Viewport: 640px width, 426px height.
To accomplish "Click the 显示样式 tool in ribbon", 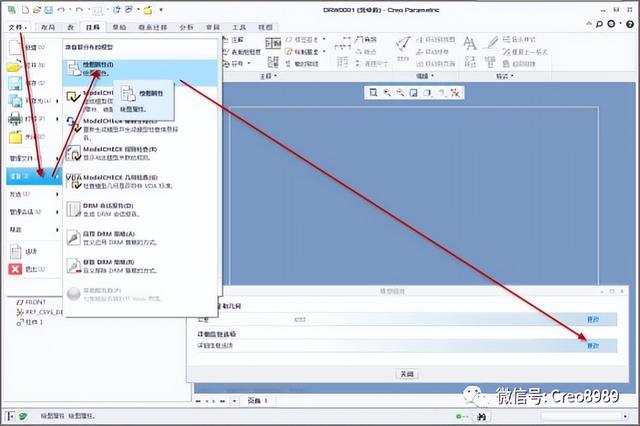I will (519, 40).
